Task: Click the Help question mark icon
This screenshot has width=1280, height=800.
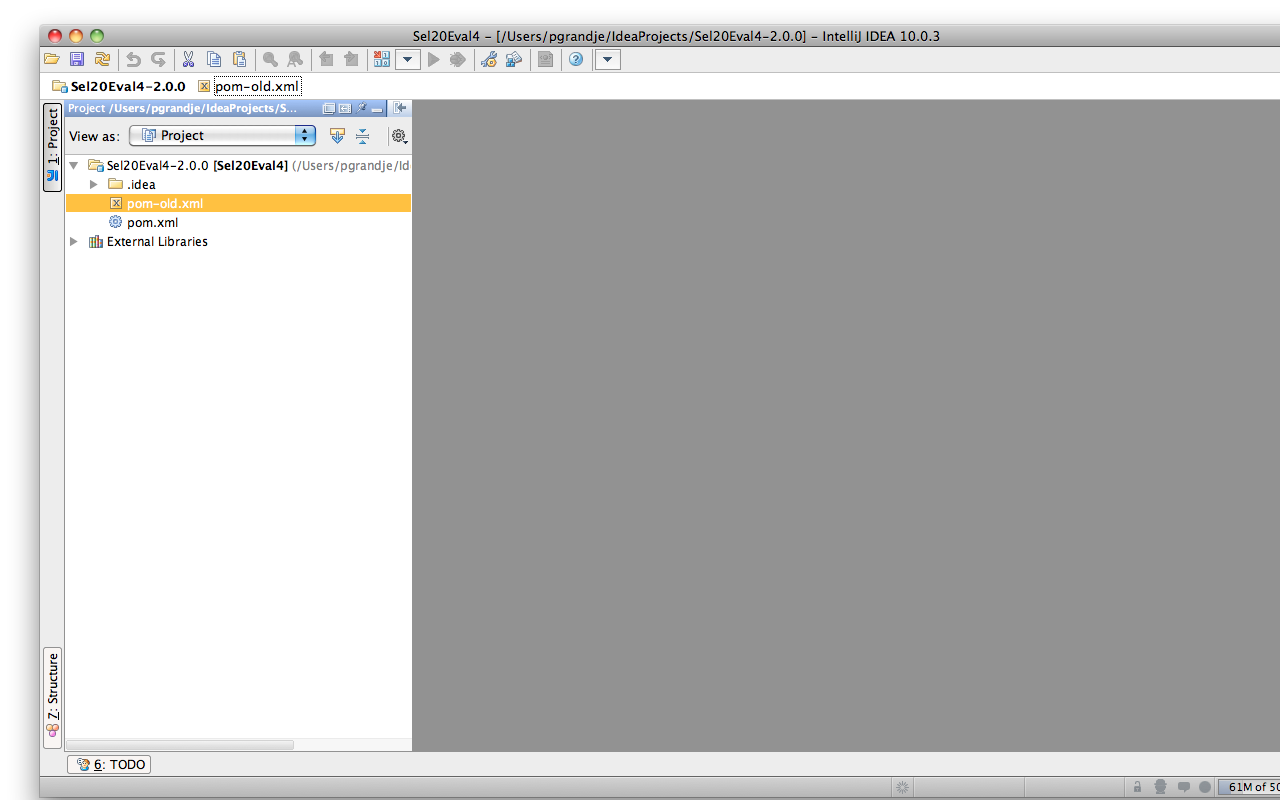Action: [x=576, y=60]
